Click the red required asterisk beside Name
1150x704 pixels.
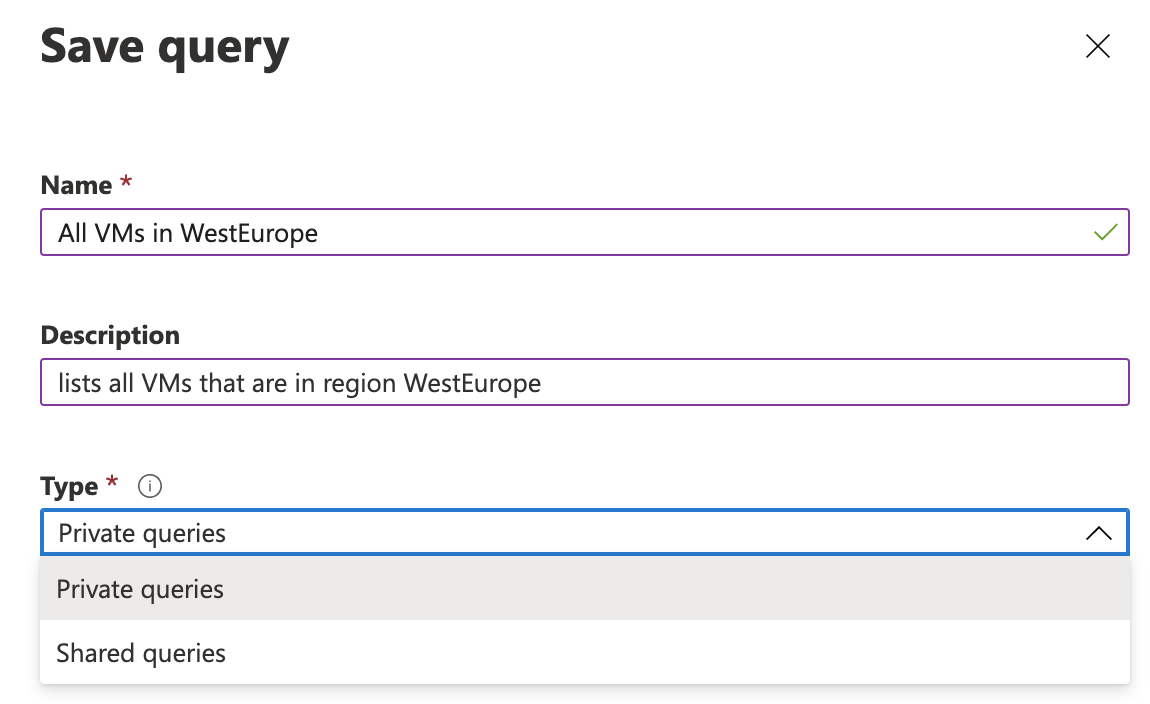tap(126, 181)
